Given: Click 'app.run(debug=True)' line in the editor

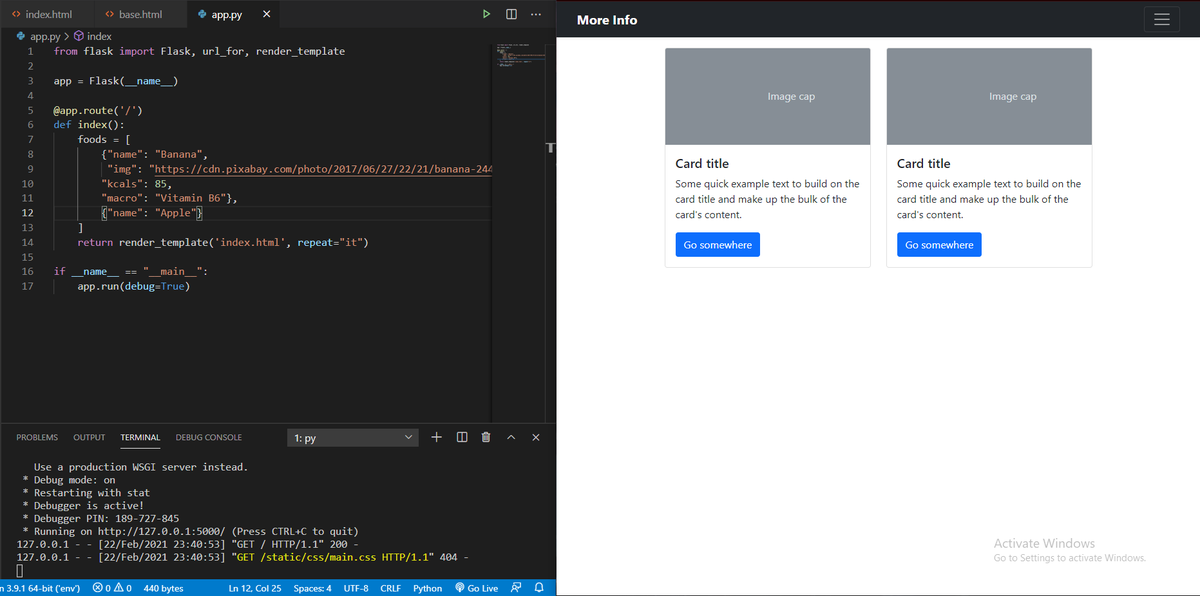Looking at the screenshot, I should [133, 286].
